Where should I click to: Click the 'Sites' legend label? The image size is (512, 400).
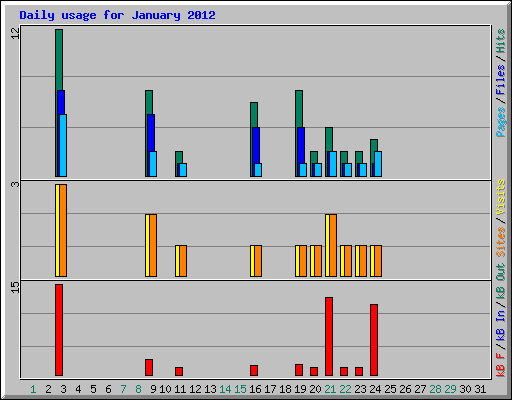[x=500, y=242]
